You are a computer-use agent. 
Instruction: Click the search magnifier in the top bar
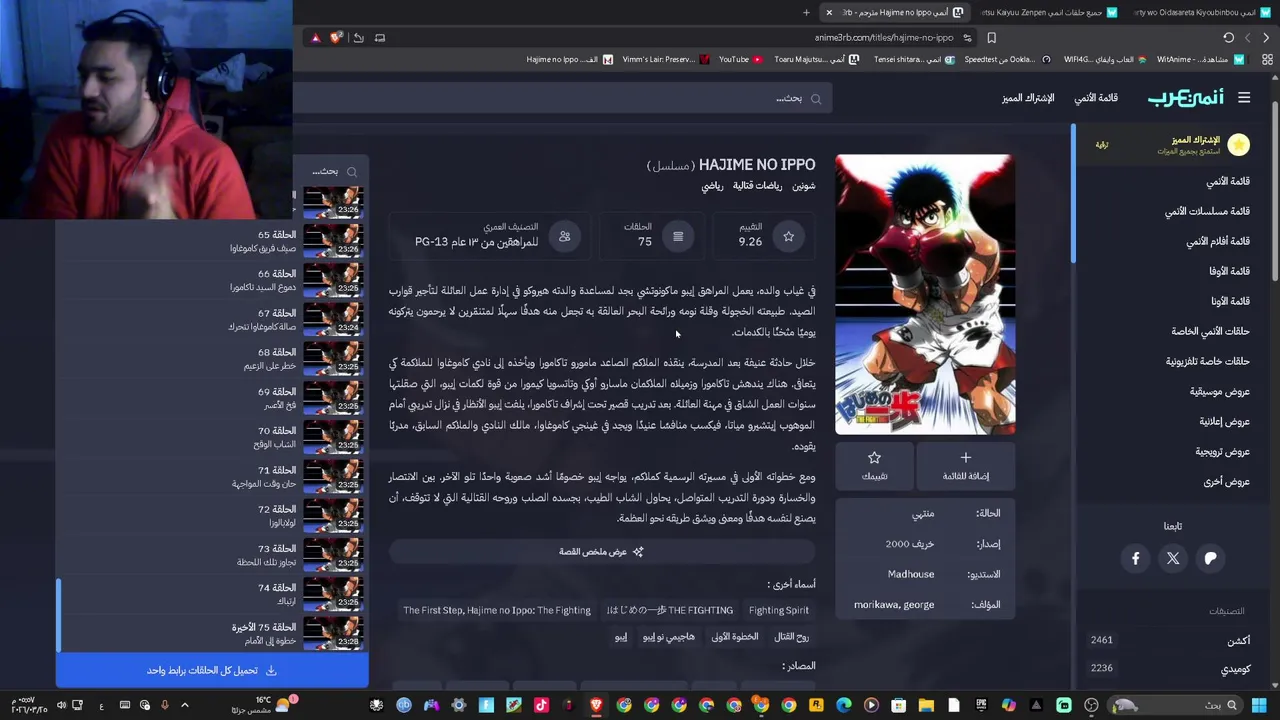pyautogui.click(x=816, y=99)
